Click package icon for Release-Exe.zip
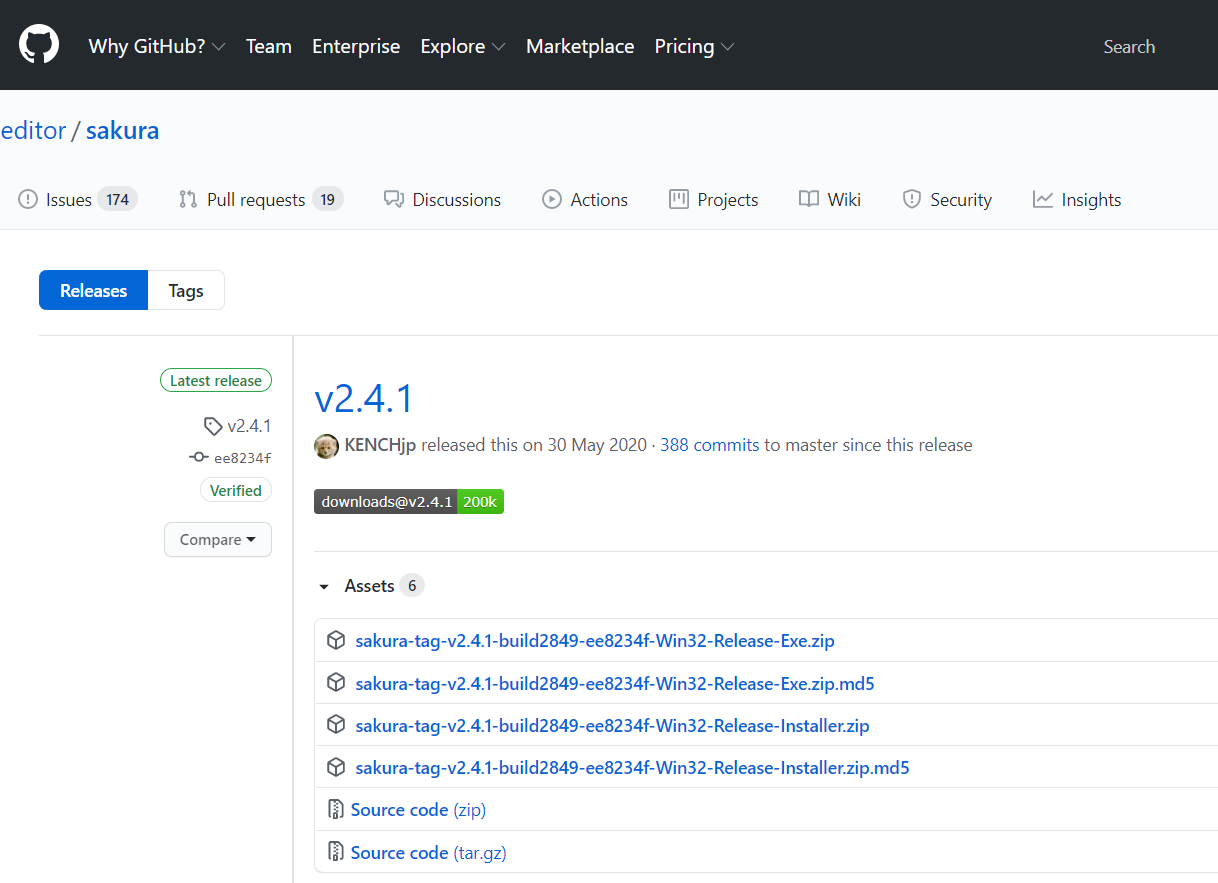The width and height of the screenshot is (1218, 883). pos(337,640)
